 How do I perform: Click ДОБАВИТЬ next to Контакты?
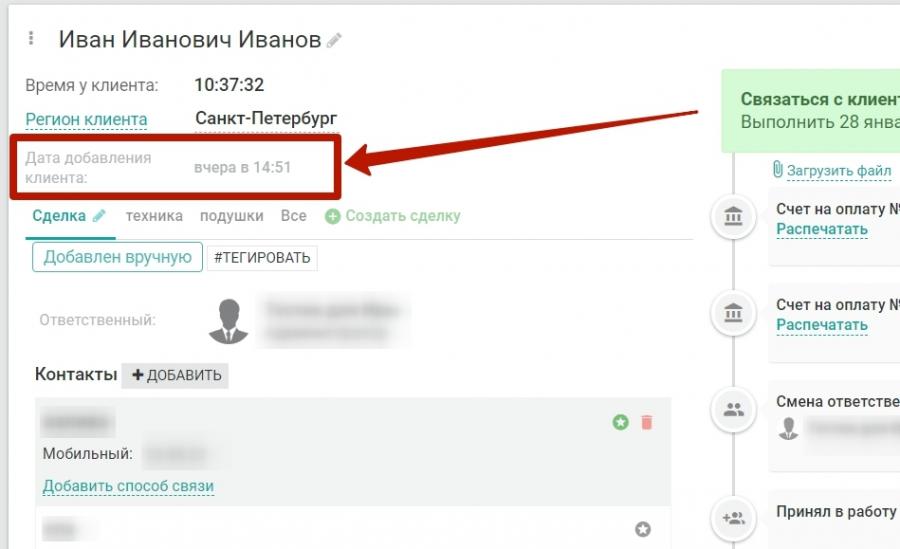pyautogui.click(x=175, y=376)
